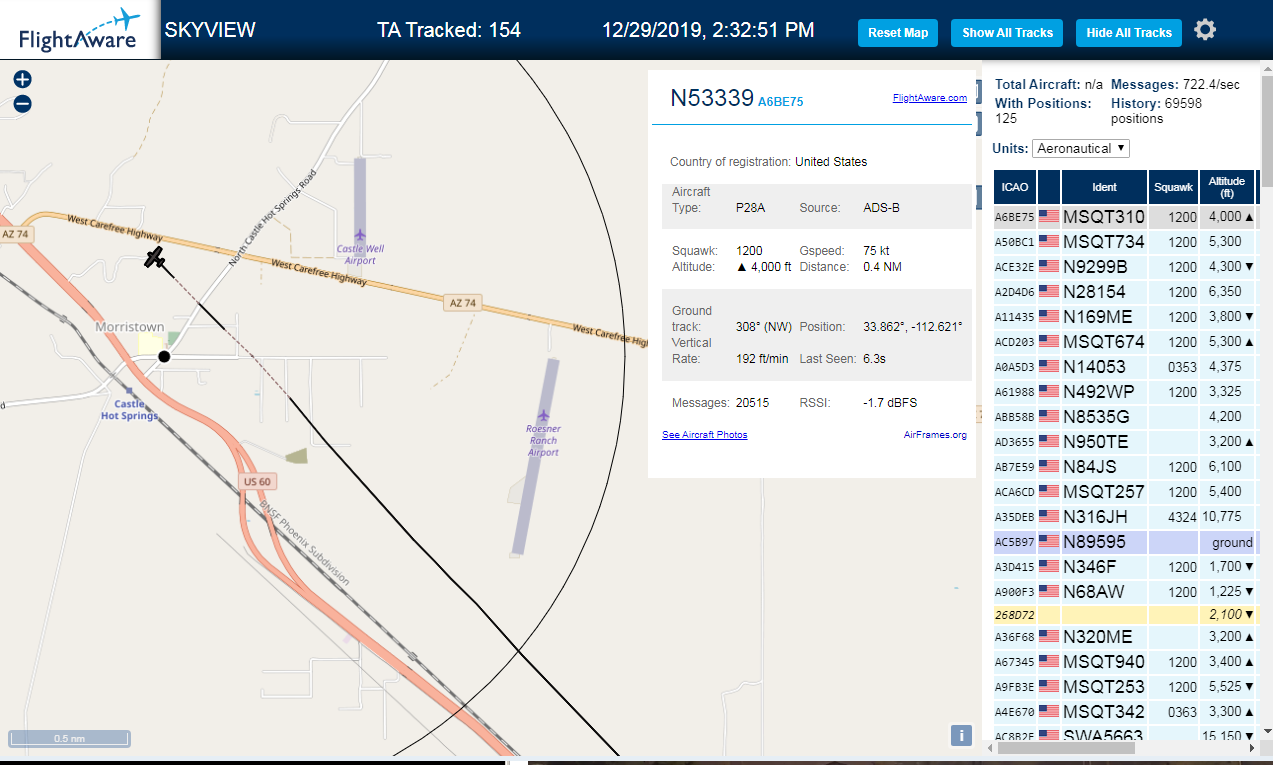Open the map info 'i' button
The image size is (1273, 765).
(961, 736)
